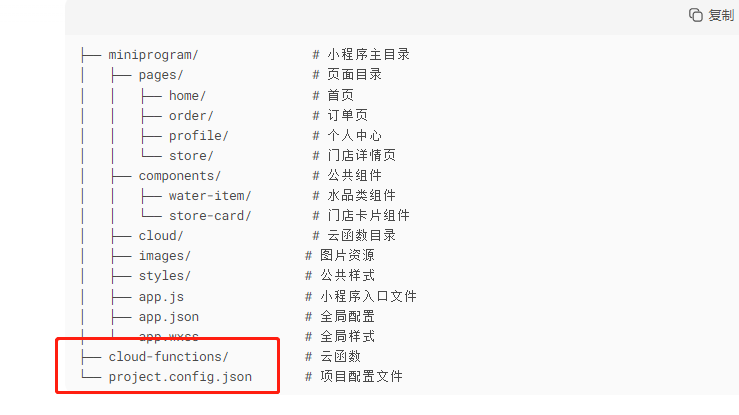Select the miniprogram/ folder line
Image resolution: width=739 pixels, height=415 pixels.
(x=153, y=55)
